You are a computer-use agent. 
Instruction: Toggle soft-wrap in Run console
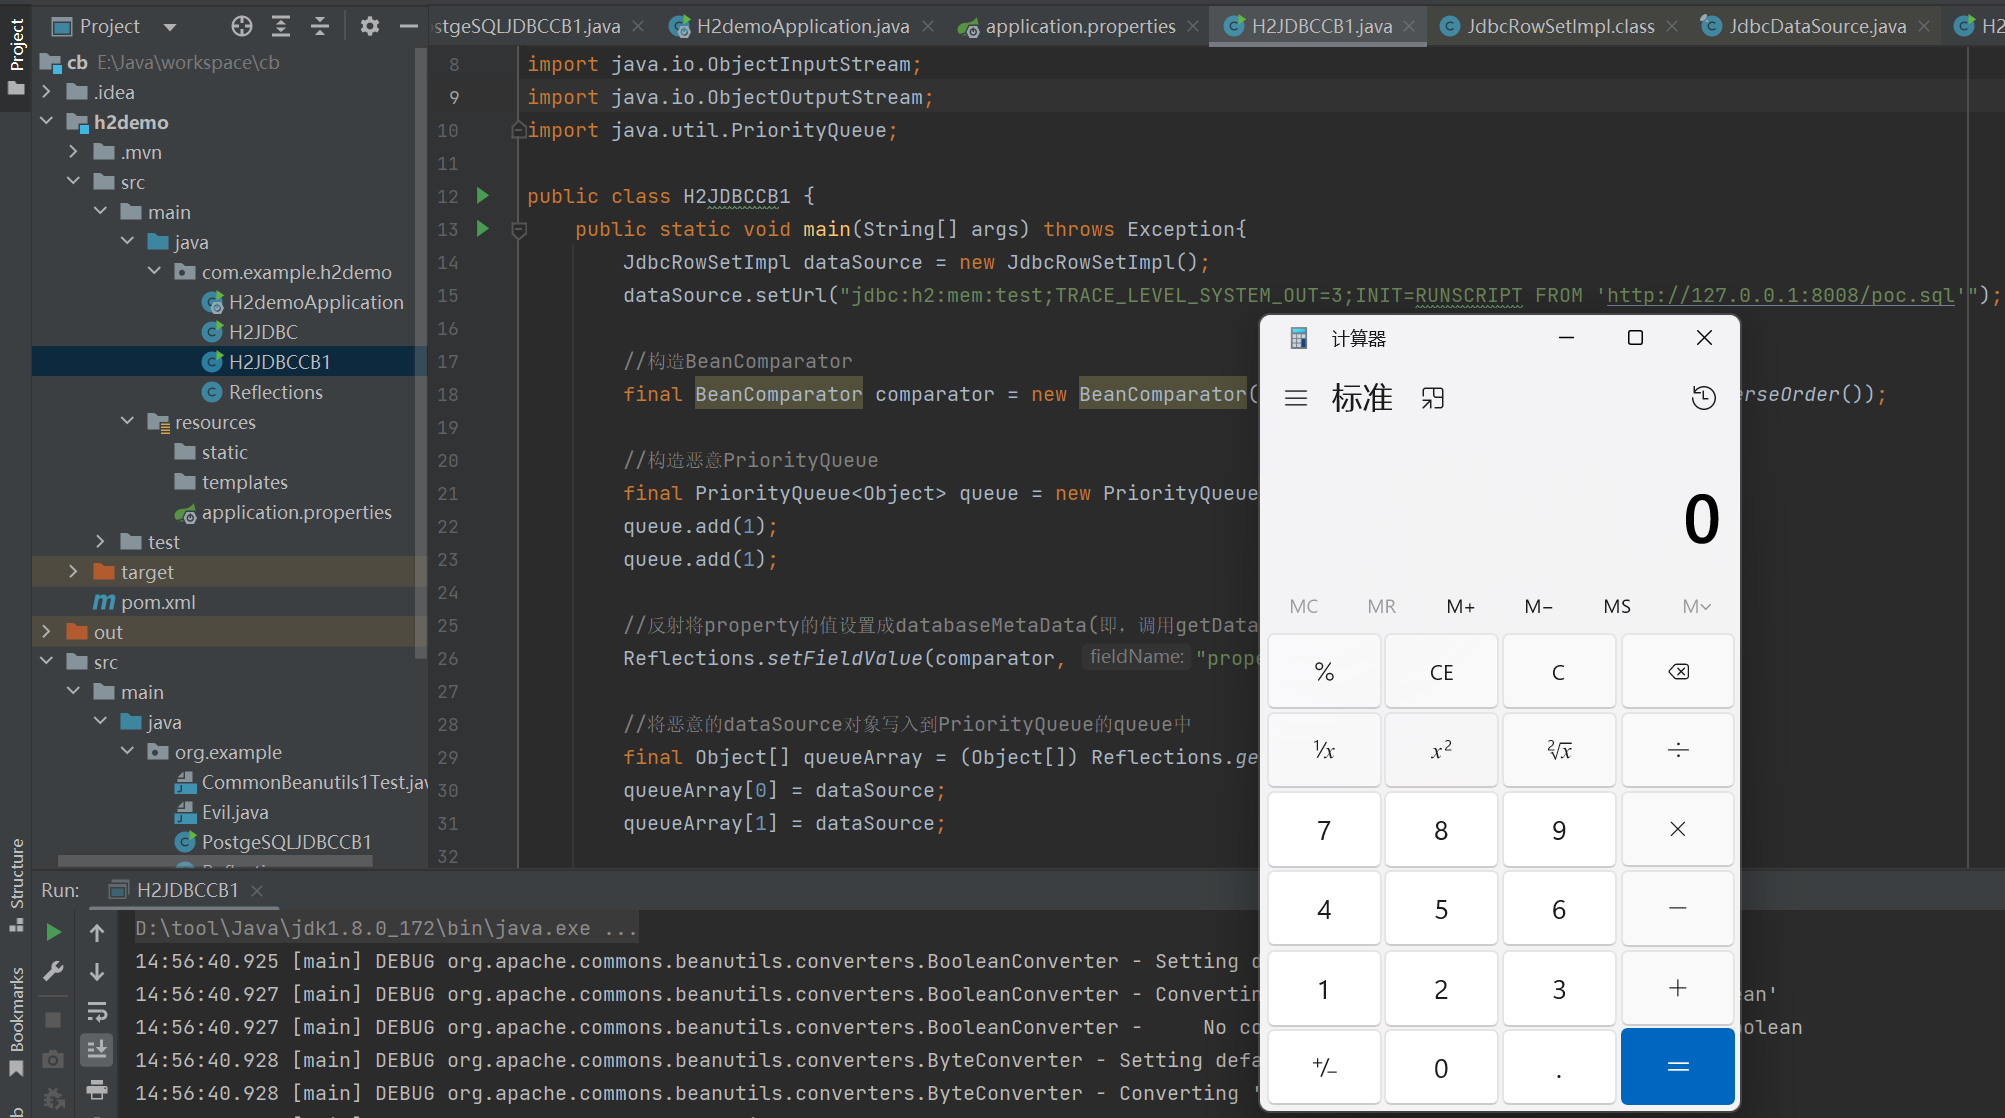click(97, 1011)
